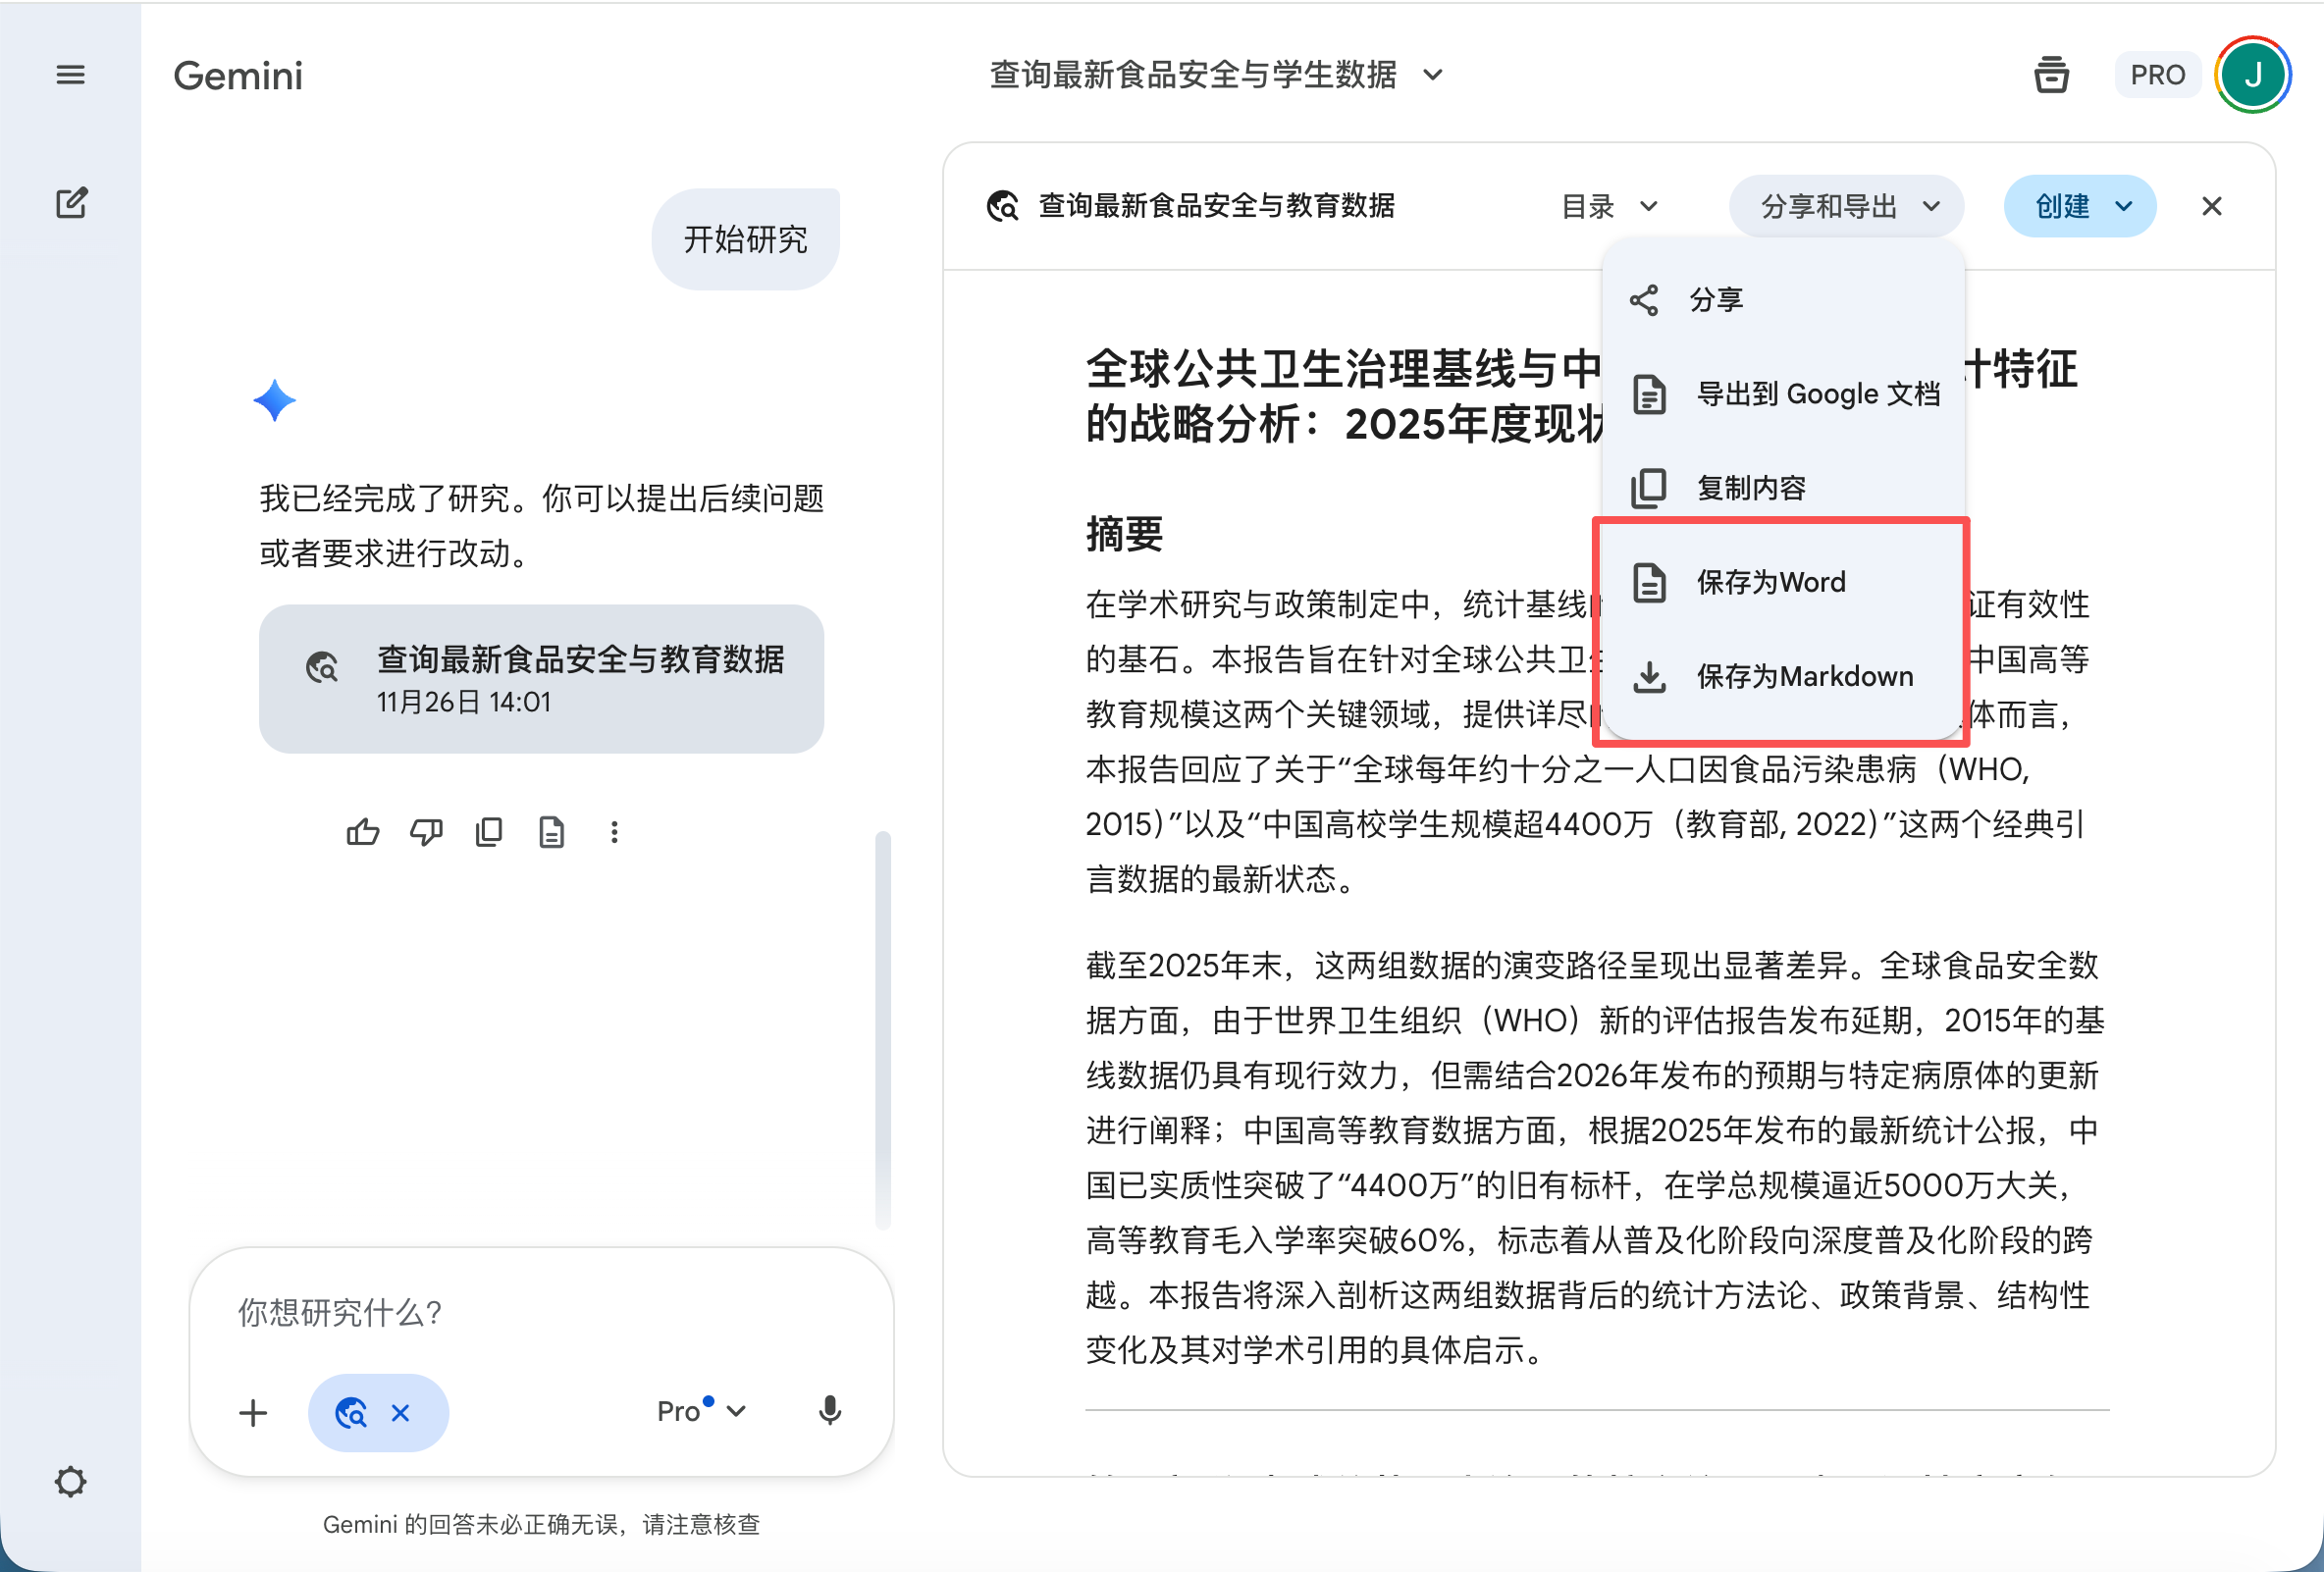Copy response using the copy icon

click(x=489, y=832)
